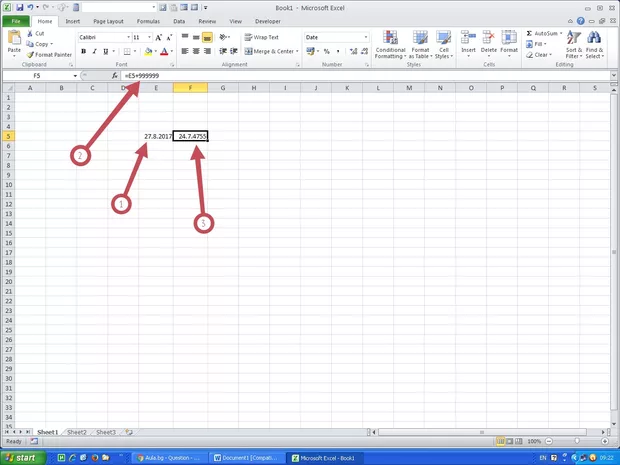This screenshot has width=620, height=465.
Task: Open the Fill menu
Action: coord(536,44)
